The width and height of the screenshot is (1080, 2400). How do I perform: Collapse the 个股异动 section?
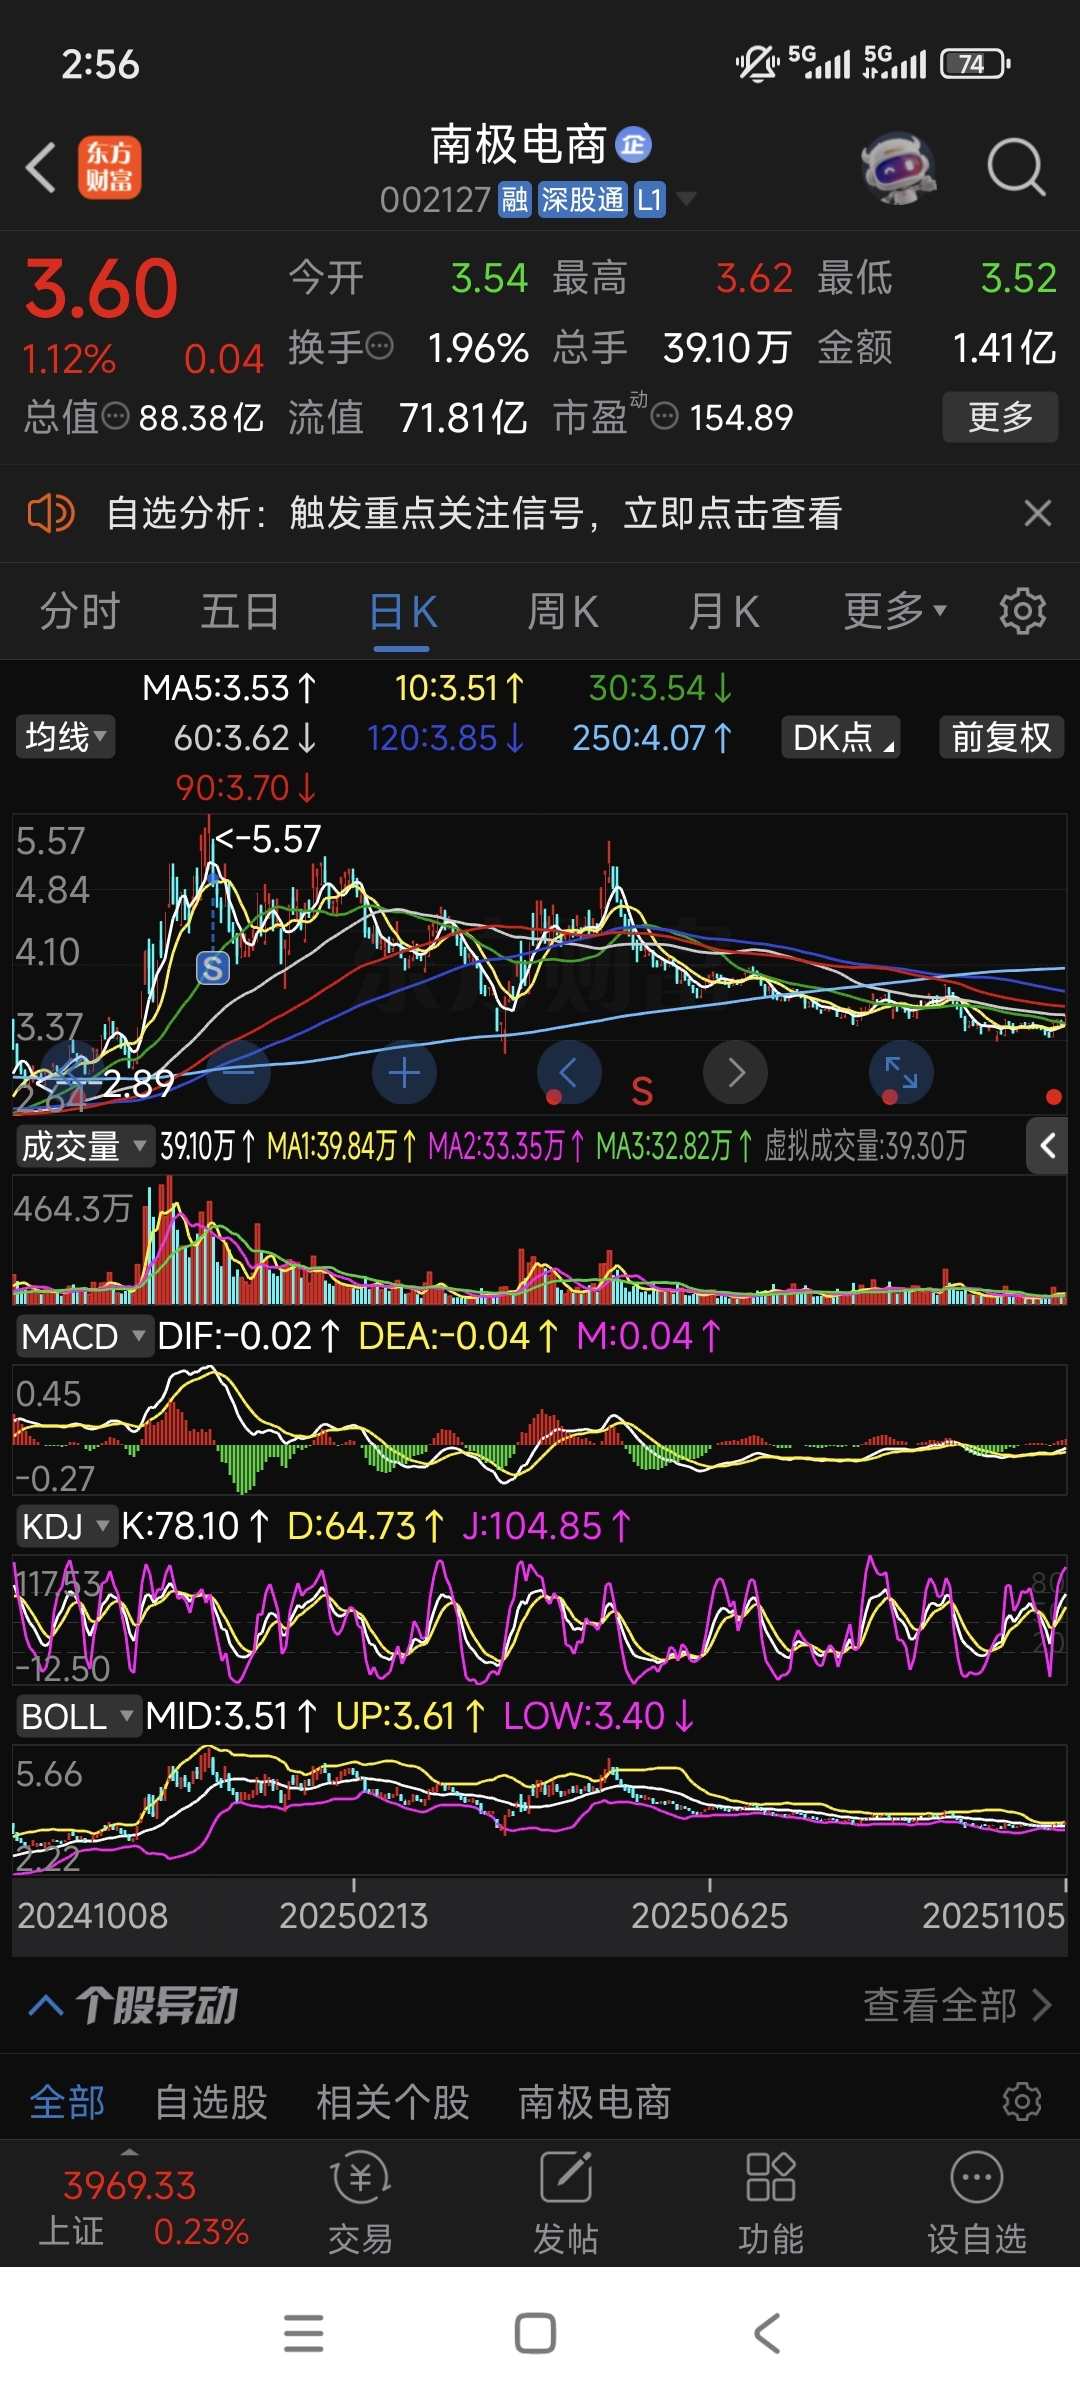pos(46,2005)
